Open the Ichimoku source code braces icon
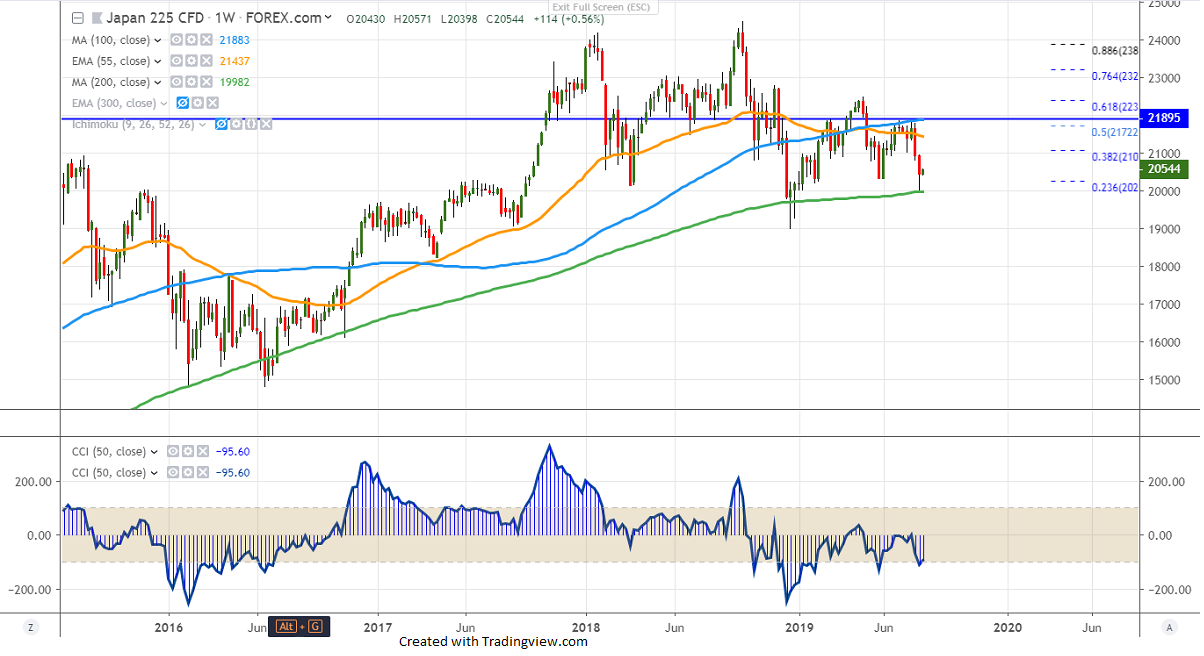 [x=251, y=124]
